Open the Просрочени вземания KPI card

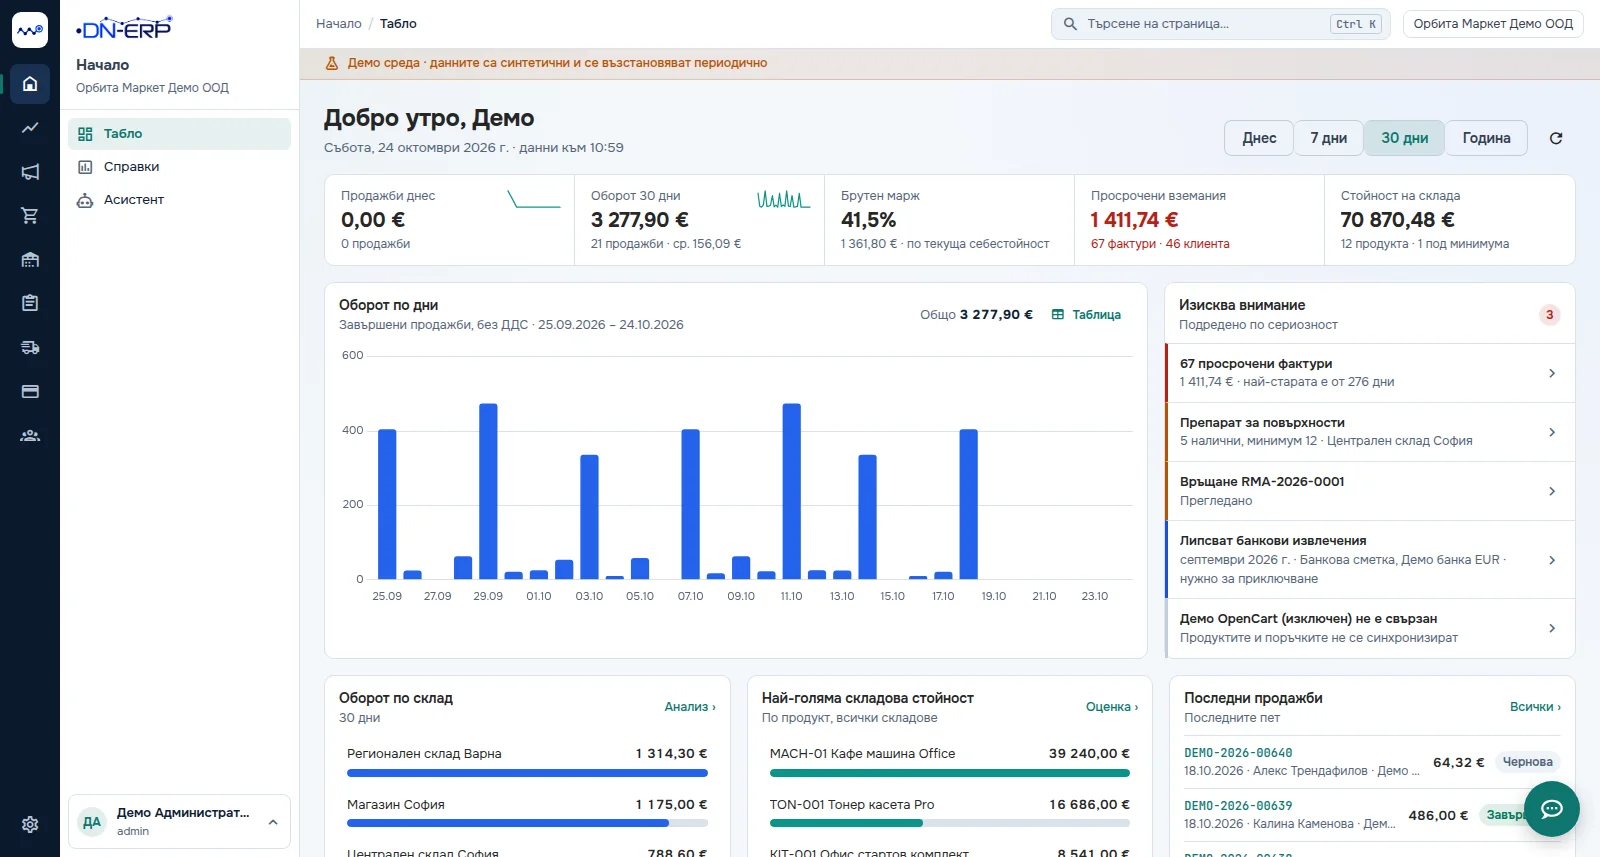(x=1199, y=220)
